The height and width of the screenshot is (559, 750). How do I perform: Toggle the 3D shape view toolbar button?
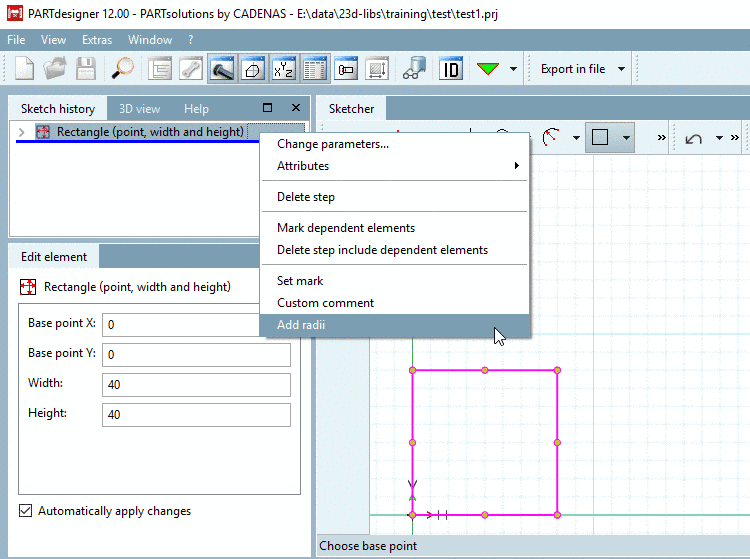(253, 69)
